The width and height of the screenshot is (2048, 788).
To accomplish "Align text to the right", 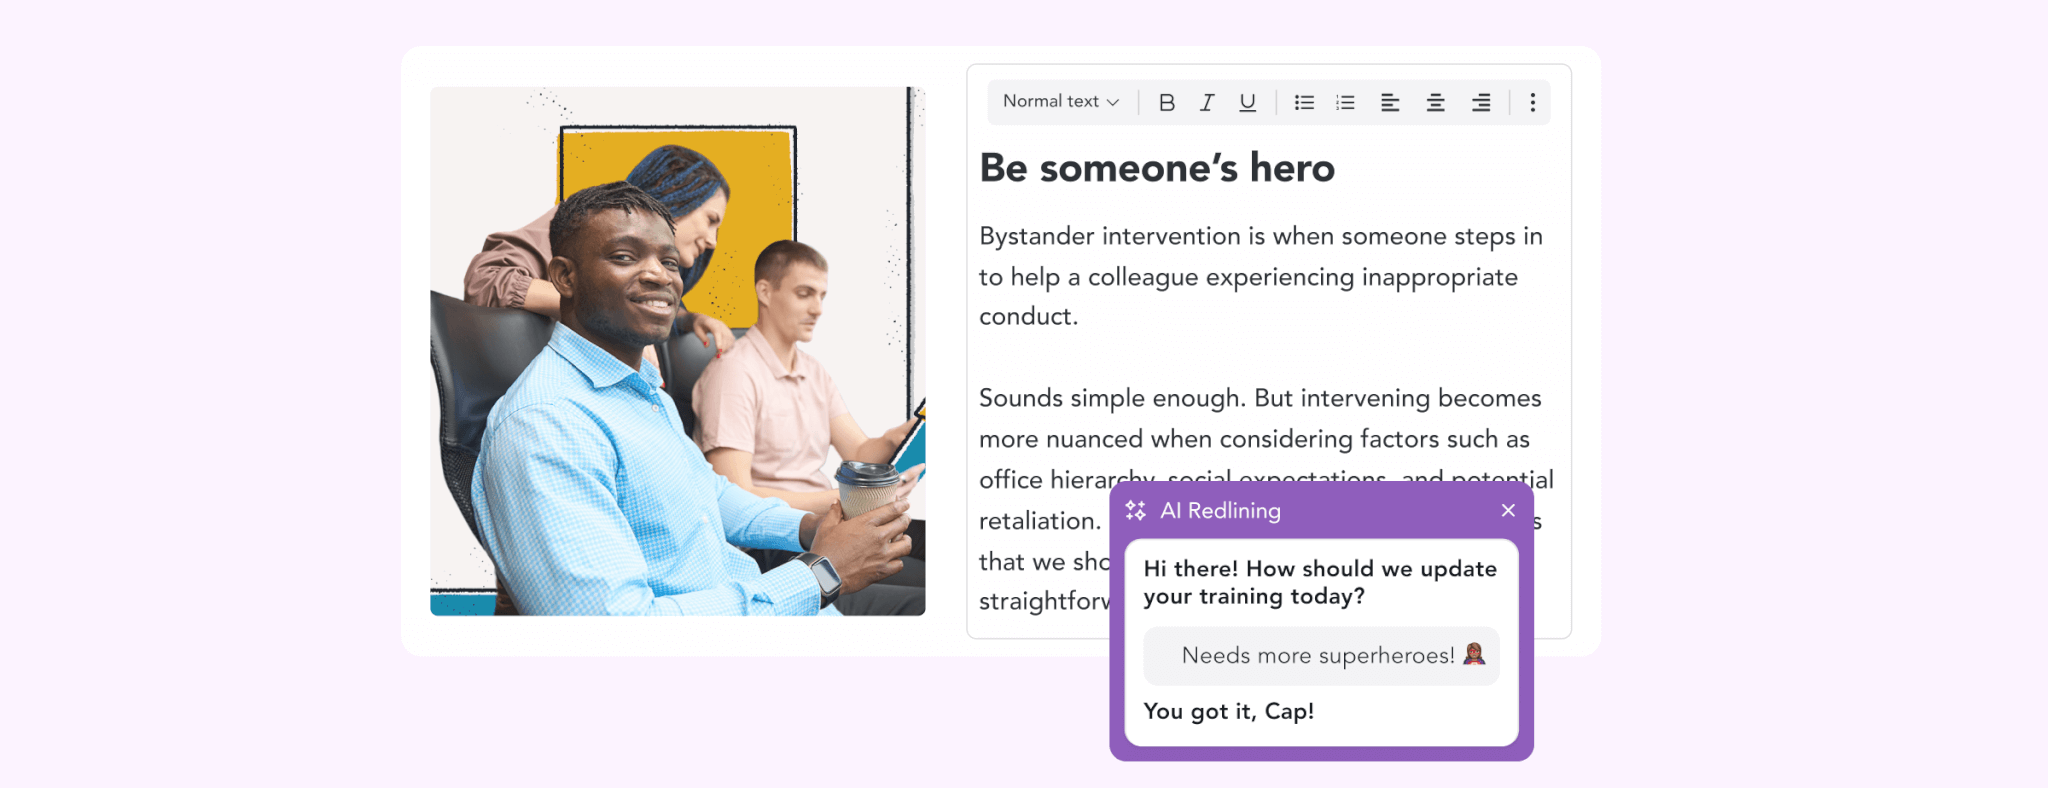I will coord(1481,102).
